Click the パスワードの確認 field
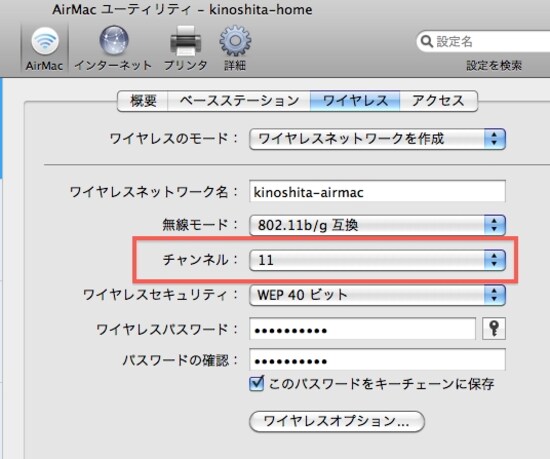Screen dimensions: 550x459 [x=377, y=359]
